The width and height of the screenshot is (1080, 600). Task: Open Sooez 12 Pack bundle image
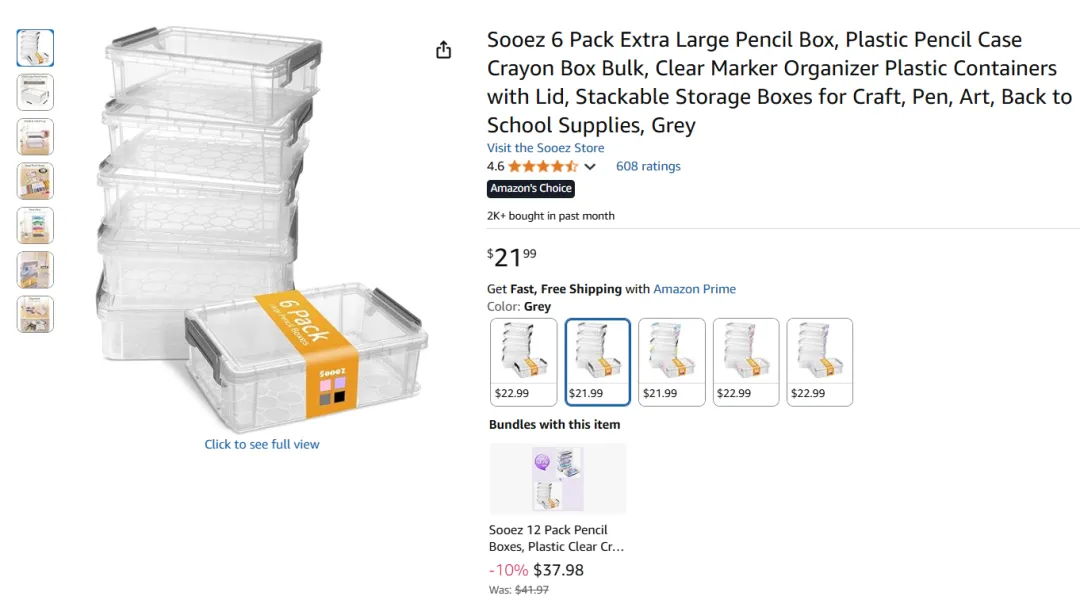point(558,479)
